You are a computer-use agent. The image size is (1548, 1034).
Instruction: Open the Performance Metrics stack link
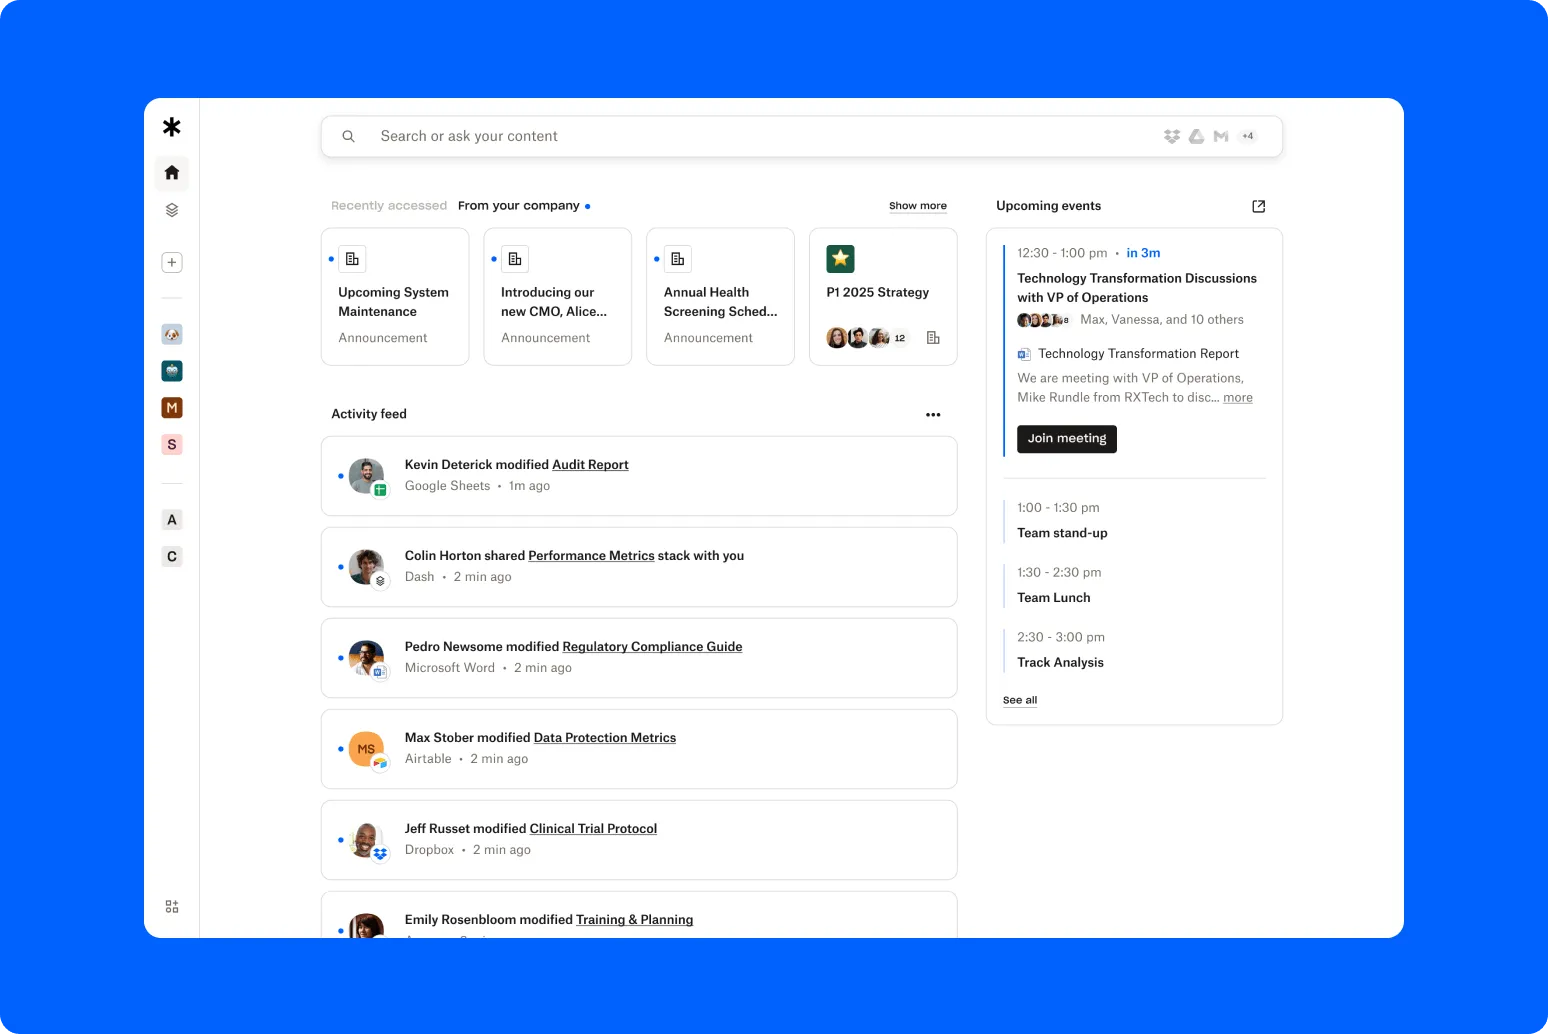(591, 556)
